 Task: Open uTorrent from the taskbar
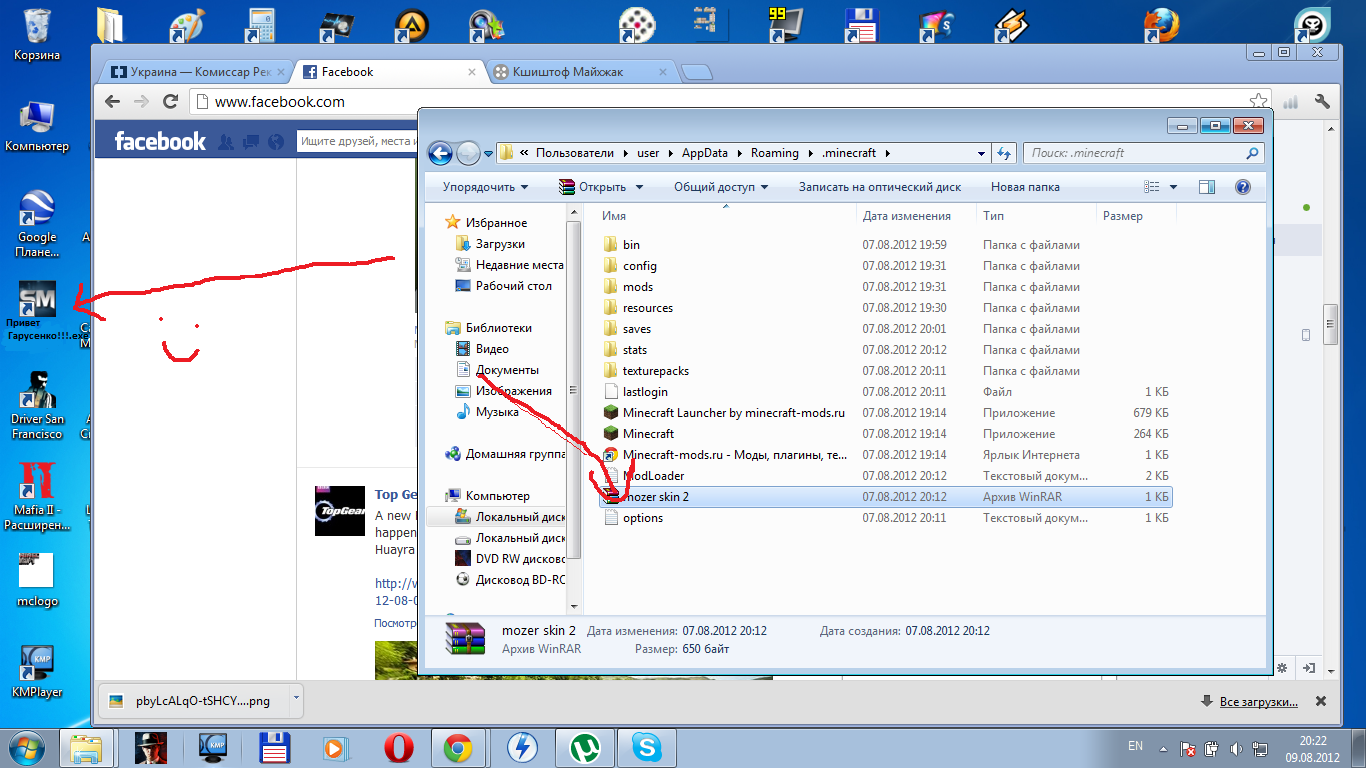coord(583,747)
